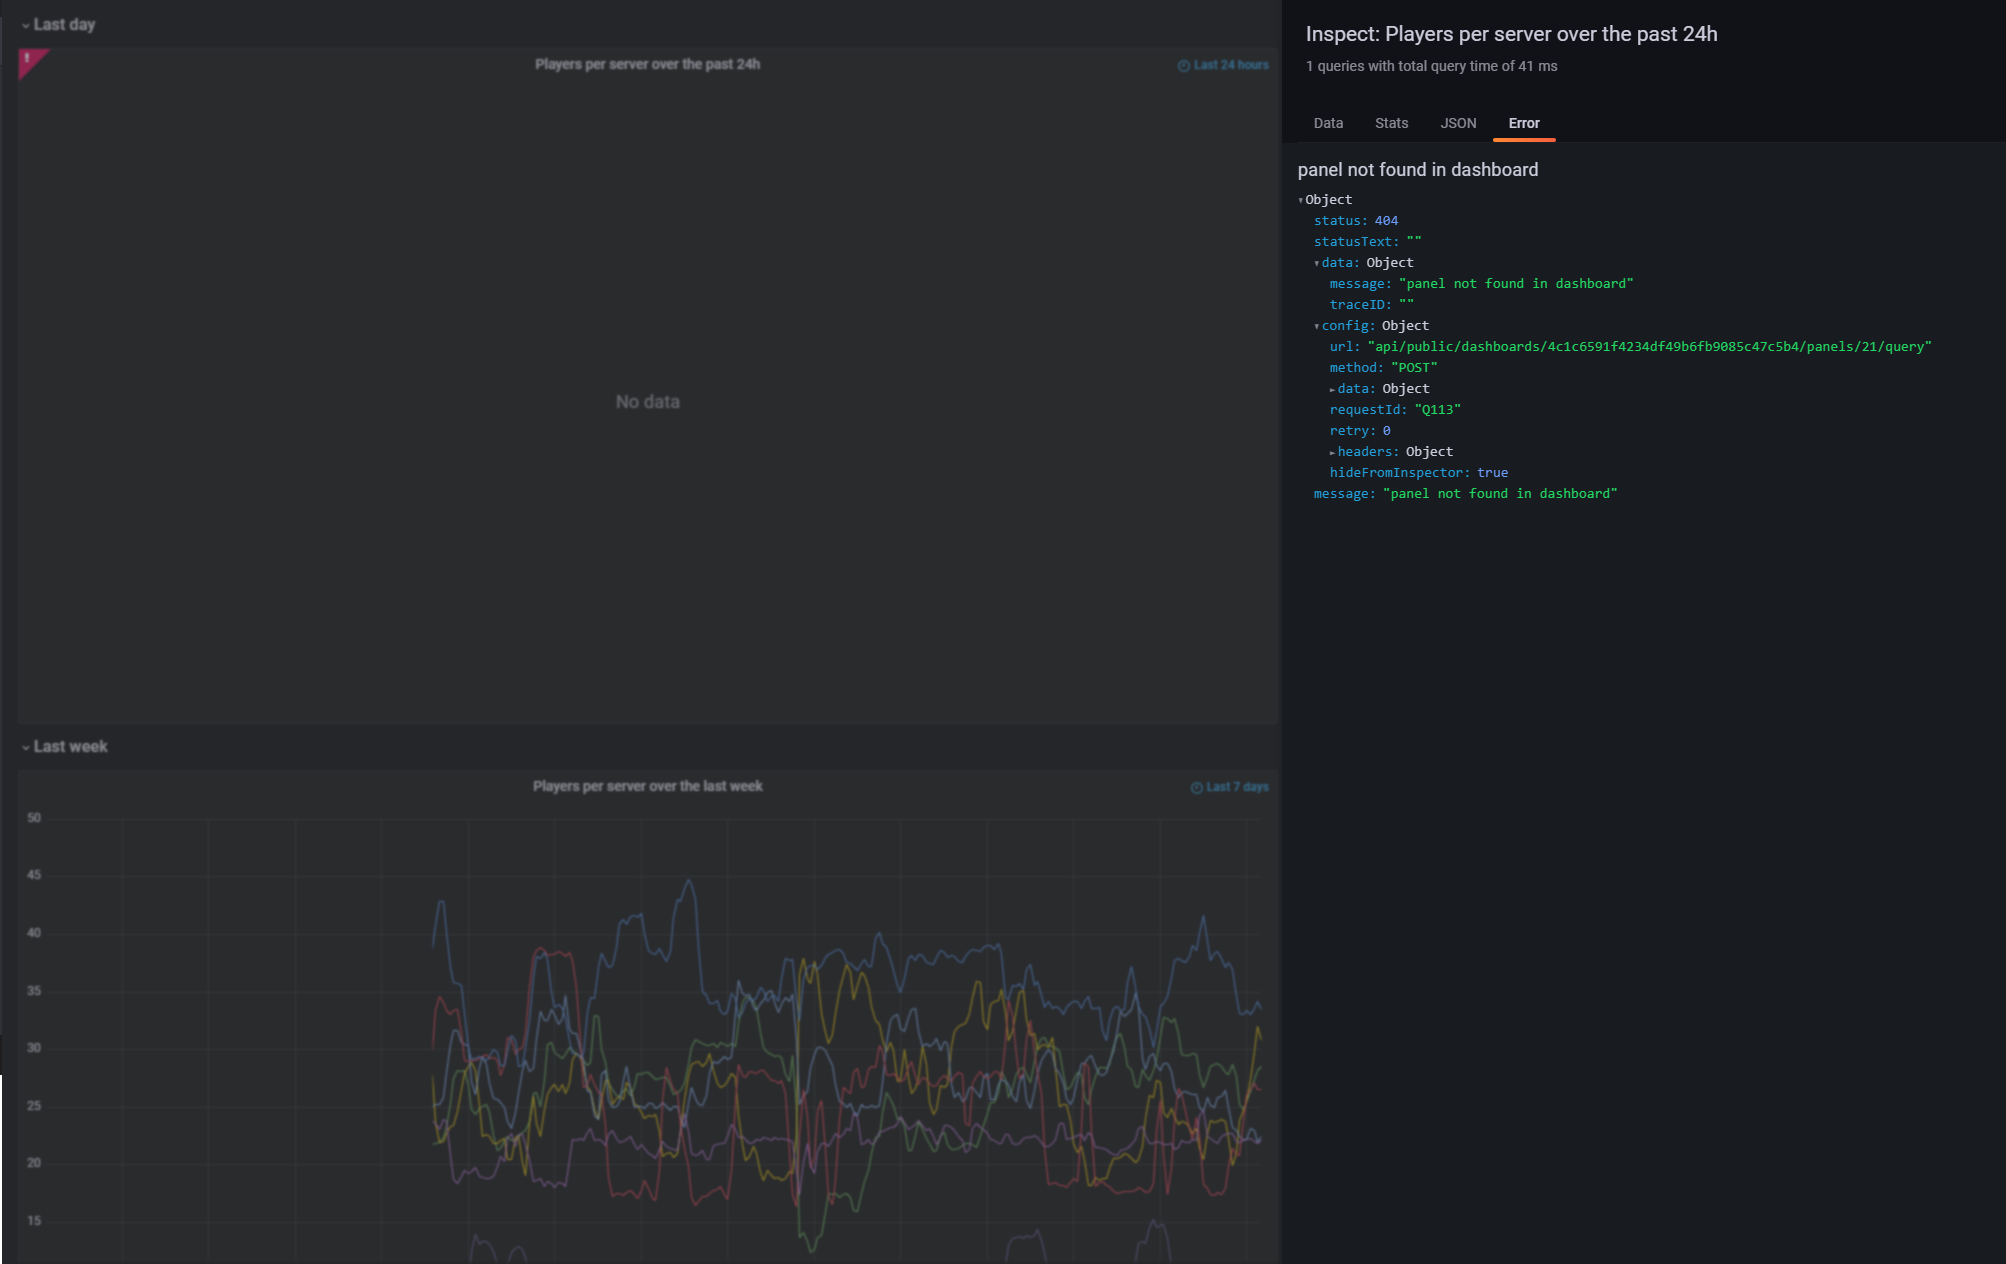Collapse the first data Object node
The width and height of the screenshot is (2006, 1264).
click(x=1318, y=262)
